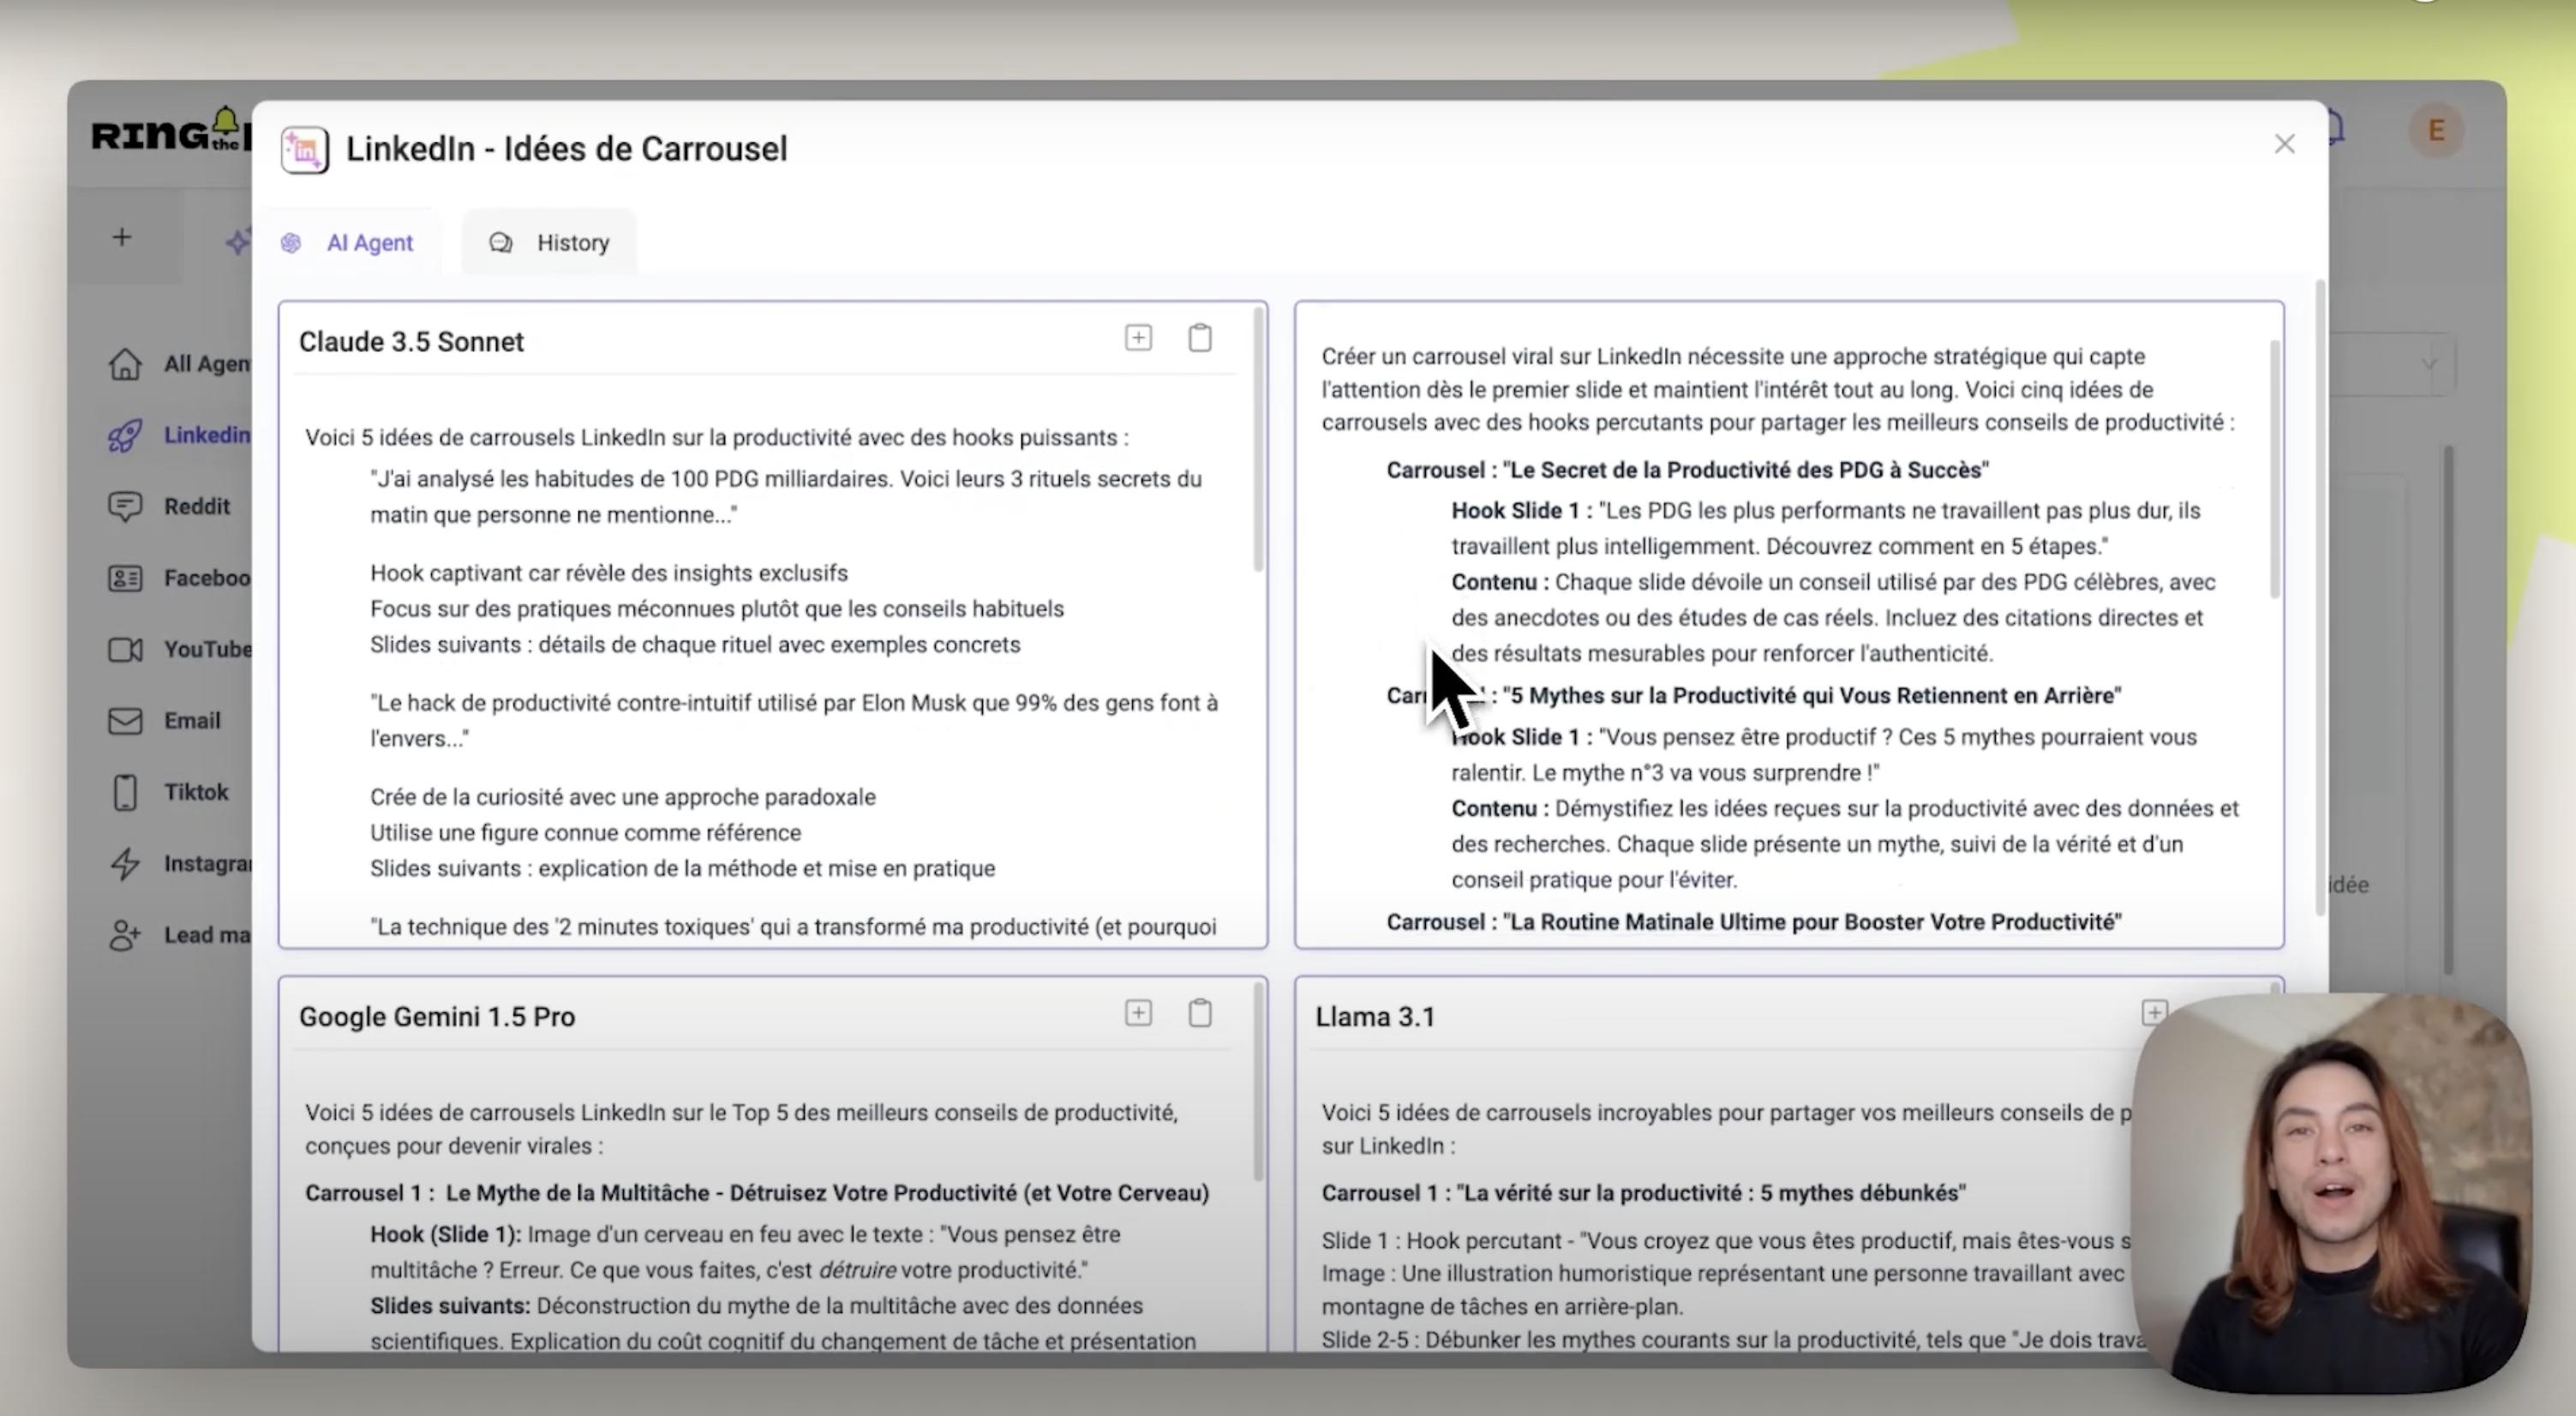Screen dimensions: 2576x1416
Task: Click the Google Gemini 1.5 Pro heading
Action: tap(437, 1017)
